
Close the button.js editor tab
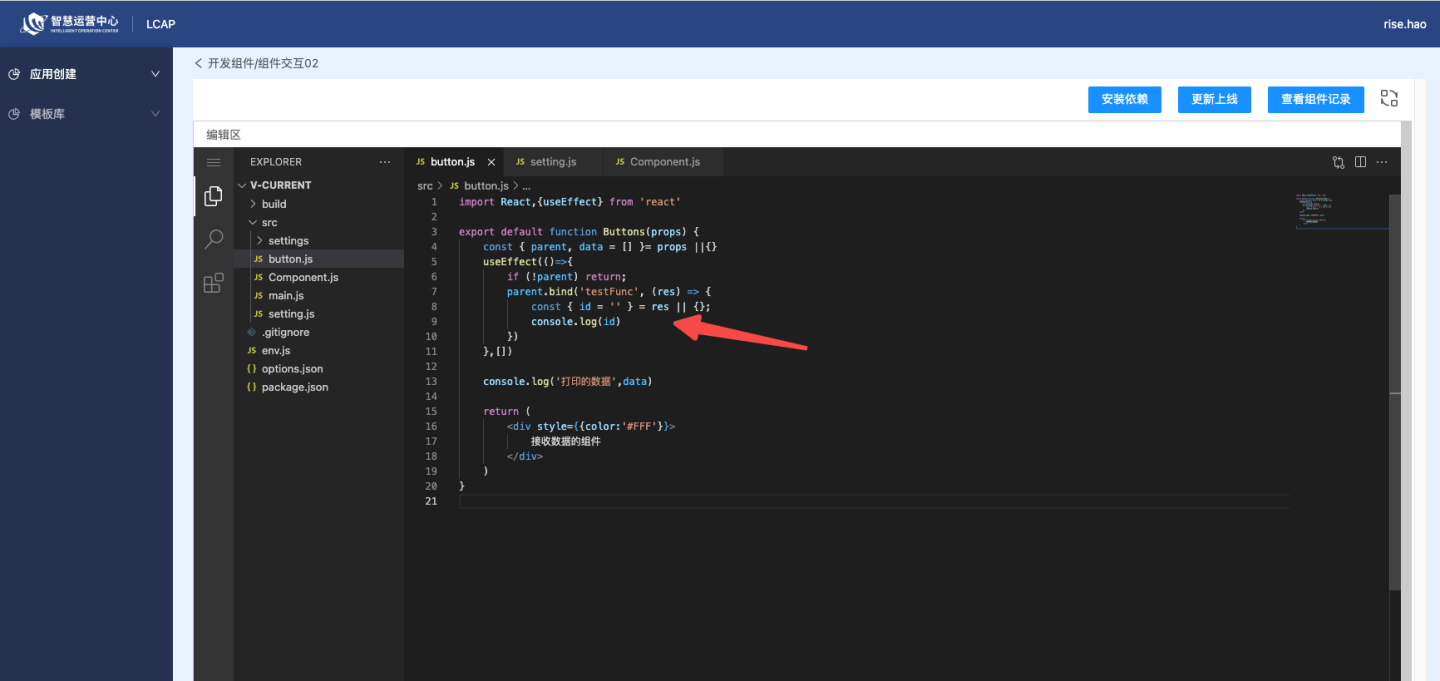[490, 162]
